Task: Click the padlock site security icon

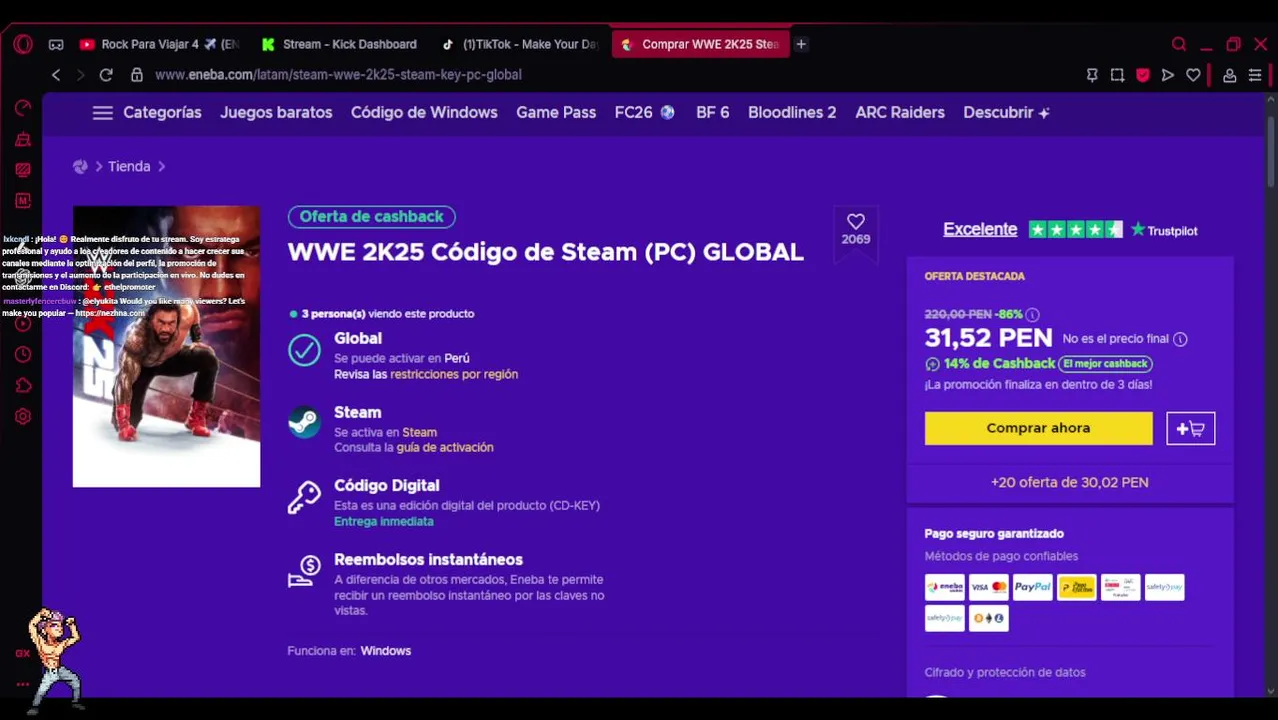Action: [136, 75]
